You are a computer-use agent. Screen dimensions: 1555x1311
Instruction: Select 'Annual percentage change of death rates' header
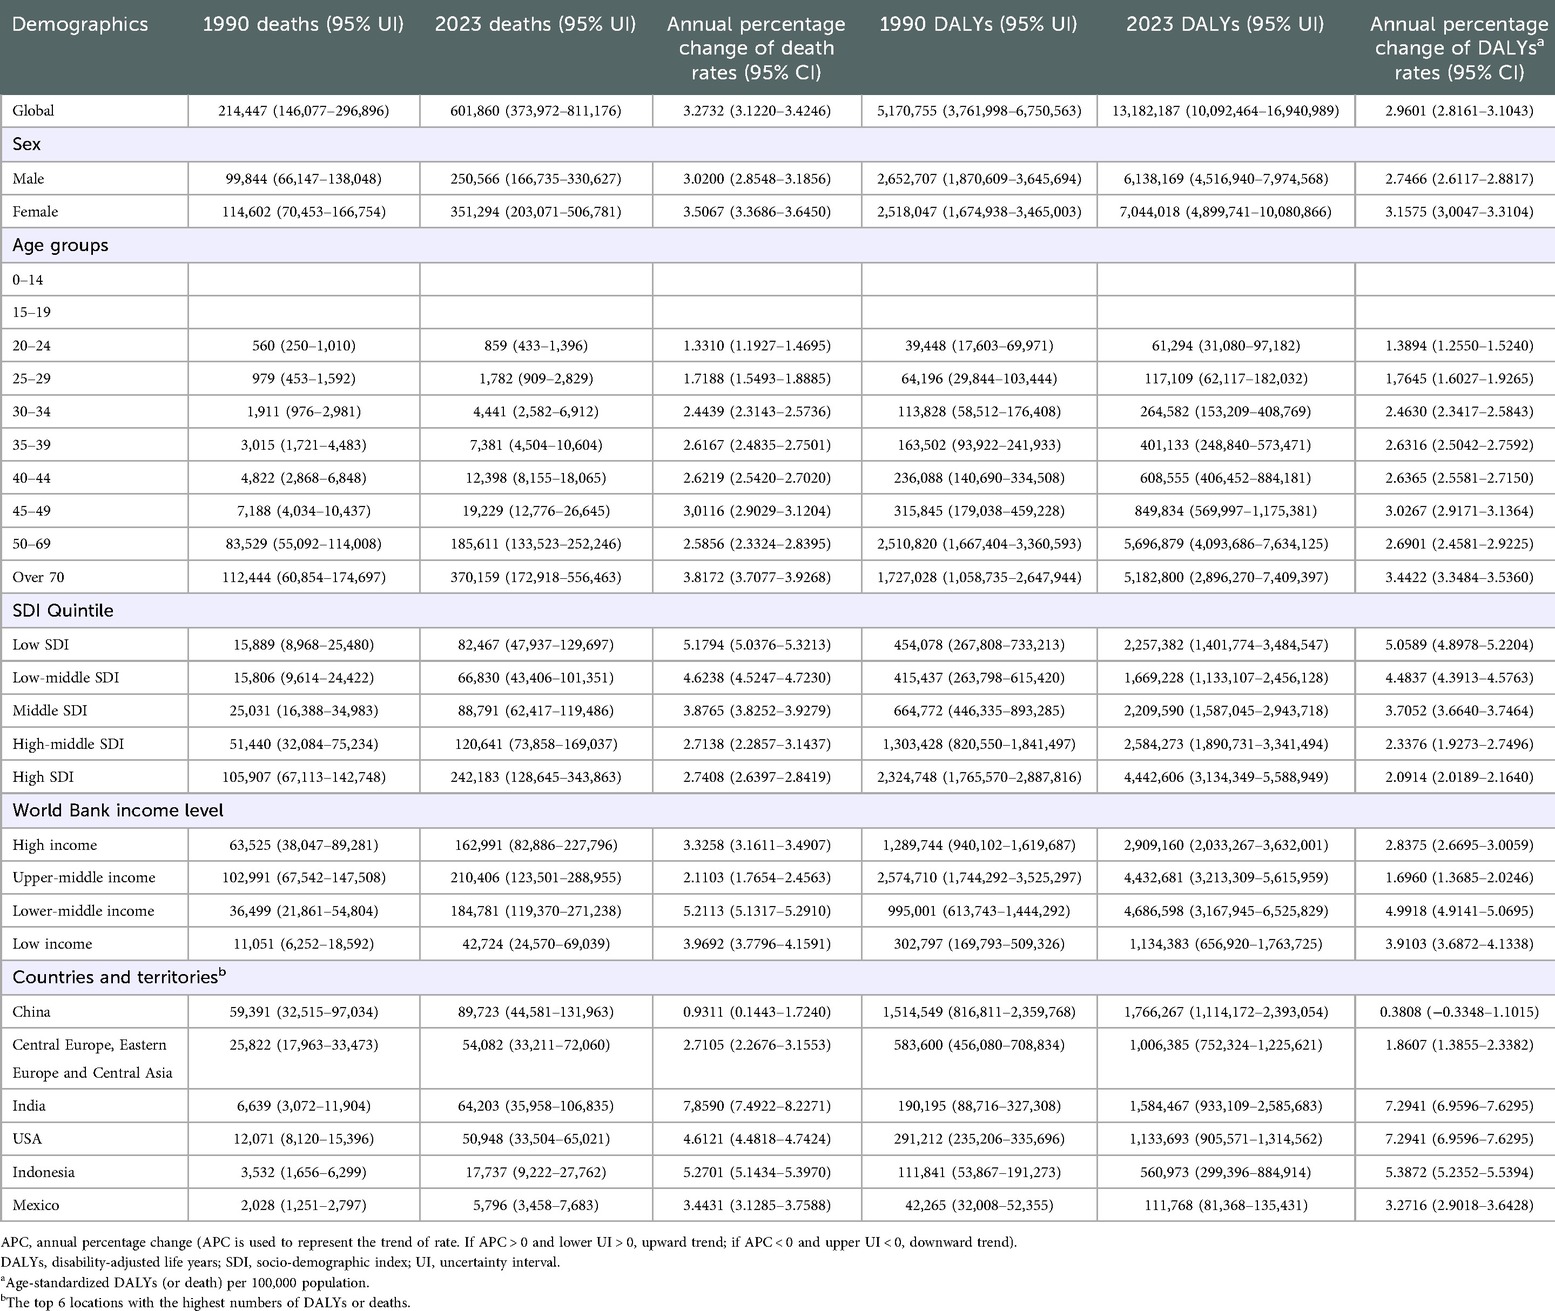(x=756, y=48)
